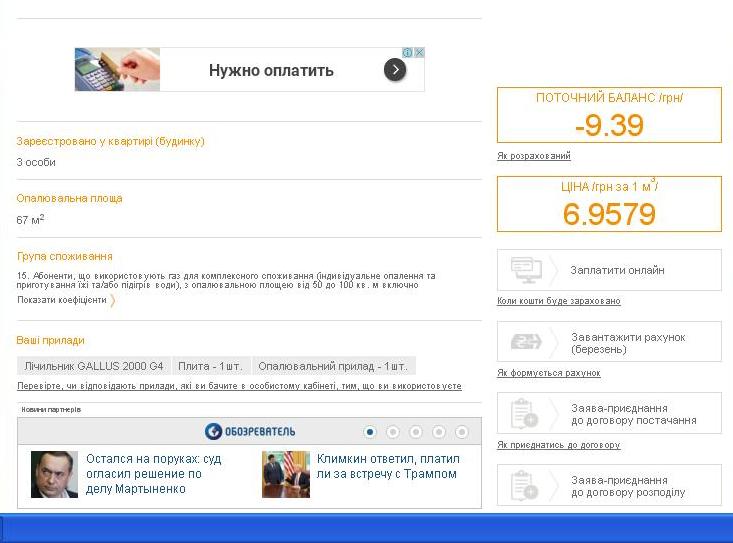The width and height of the screenshot is (733, 543).
Task: Select the third news carousel dot
Action: (416, 432)
